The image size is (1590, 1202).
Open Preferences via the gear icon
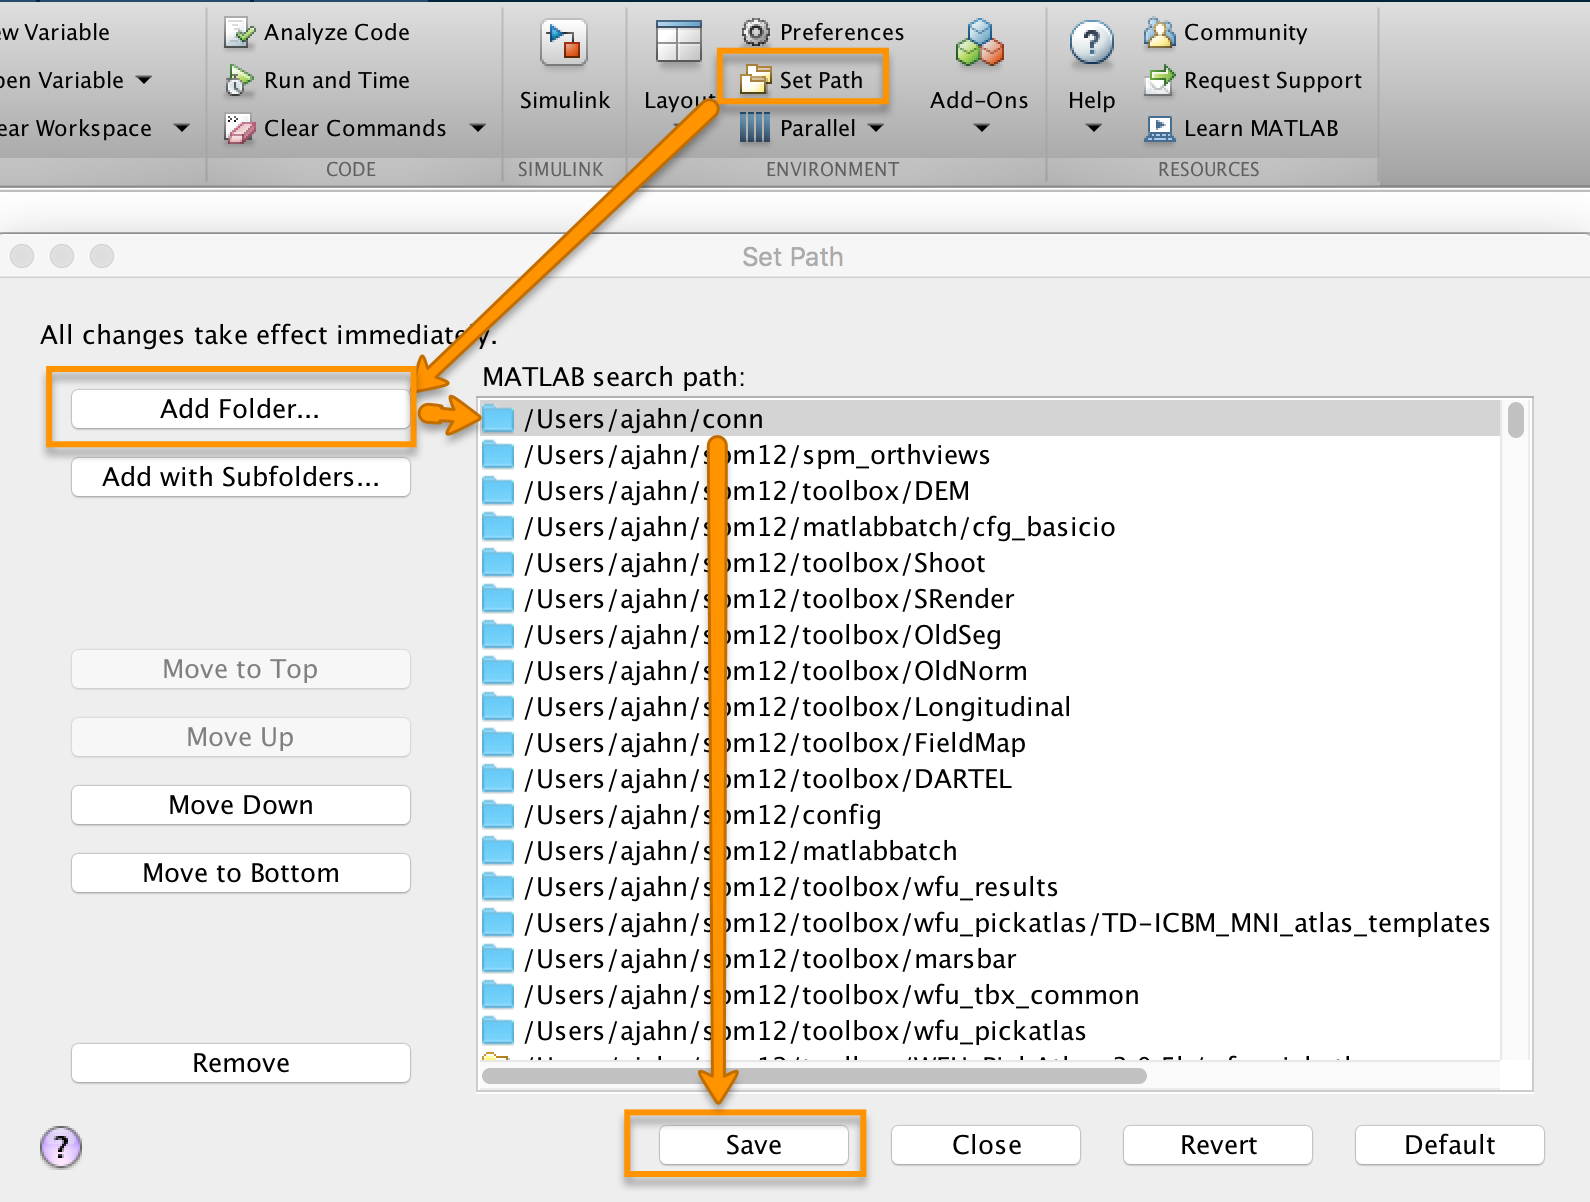tap(755, 32)
